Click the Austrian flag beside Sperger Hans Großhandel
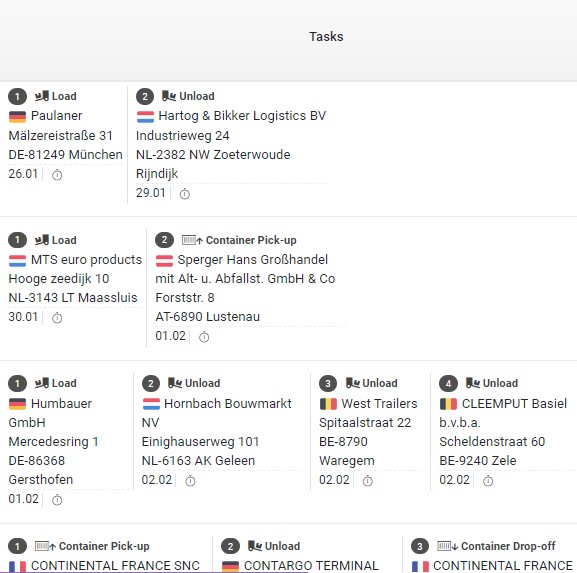This screenshot has width=577, height=573. 164,261
